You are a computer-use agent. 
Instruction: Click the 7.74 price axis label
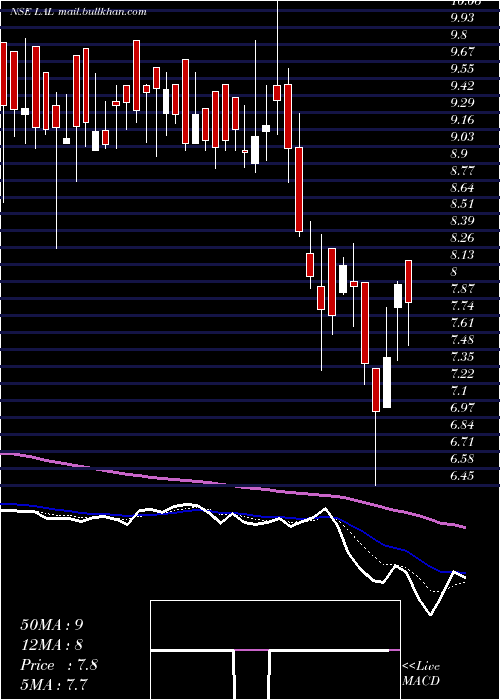pyautogui.click(x=462, y=306)
